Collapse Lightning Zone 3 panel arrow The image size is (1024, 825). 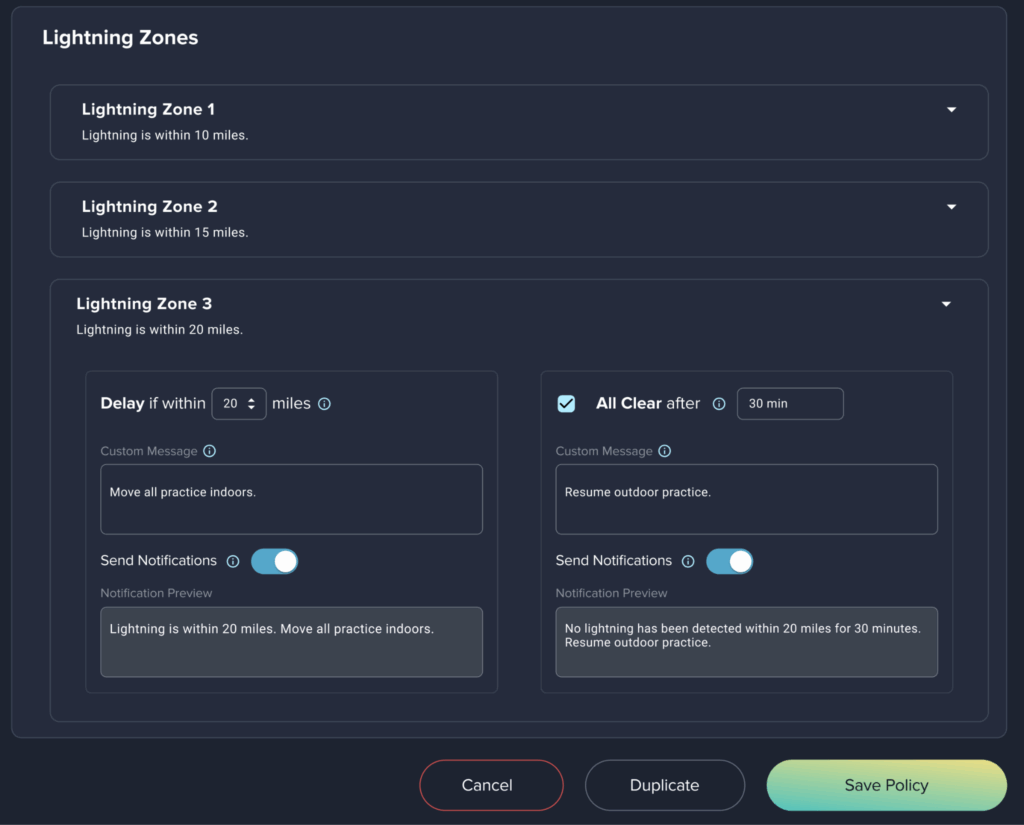[946, 304]
